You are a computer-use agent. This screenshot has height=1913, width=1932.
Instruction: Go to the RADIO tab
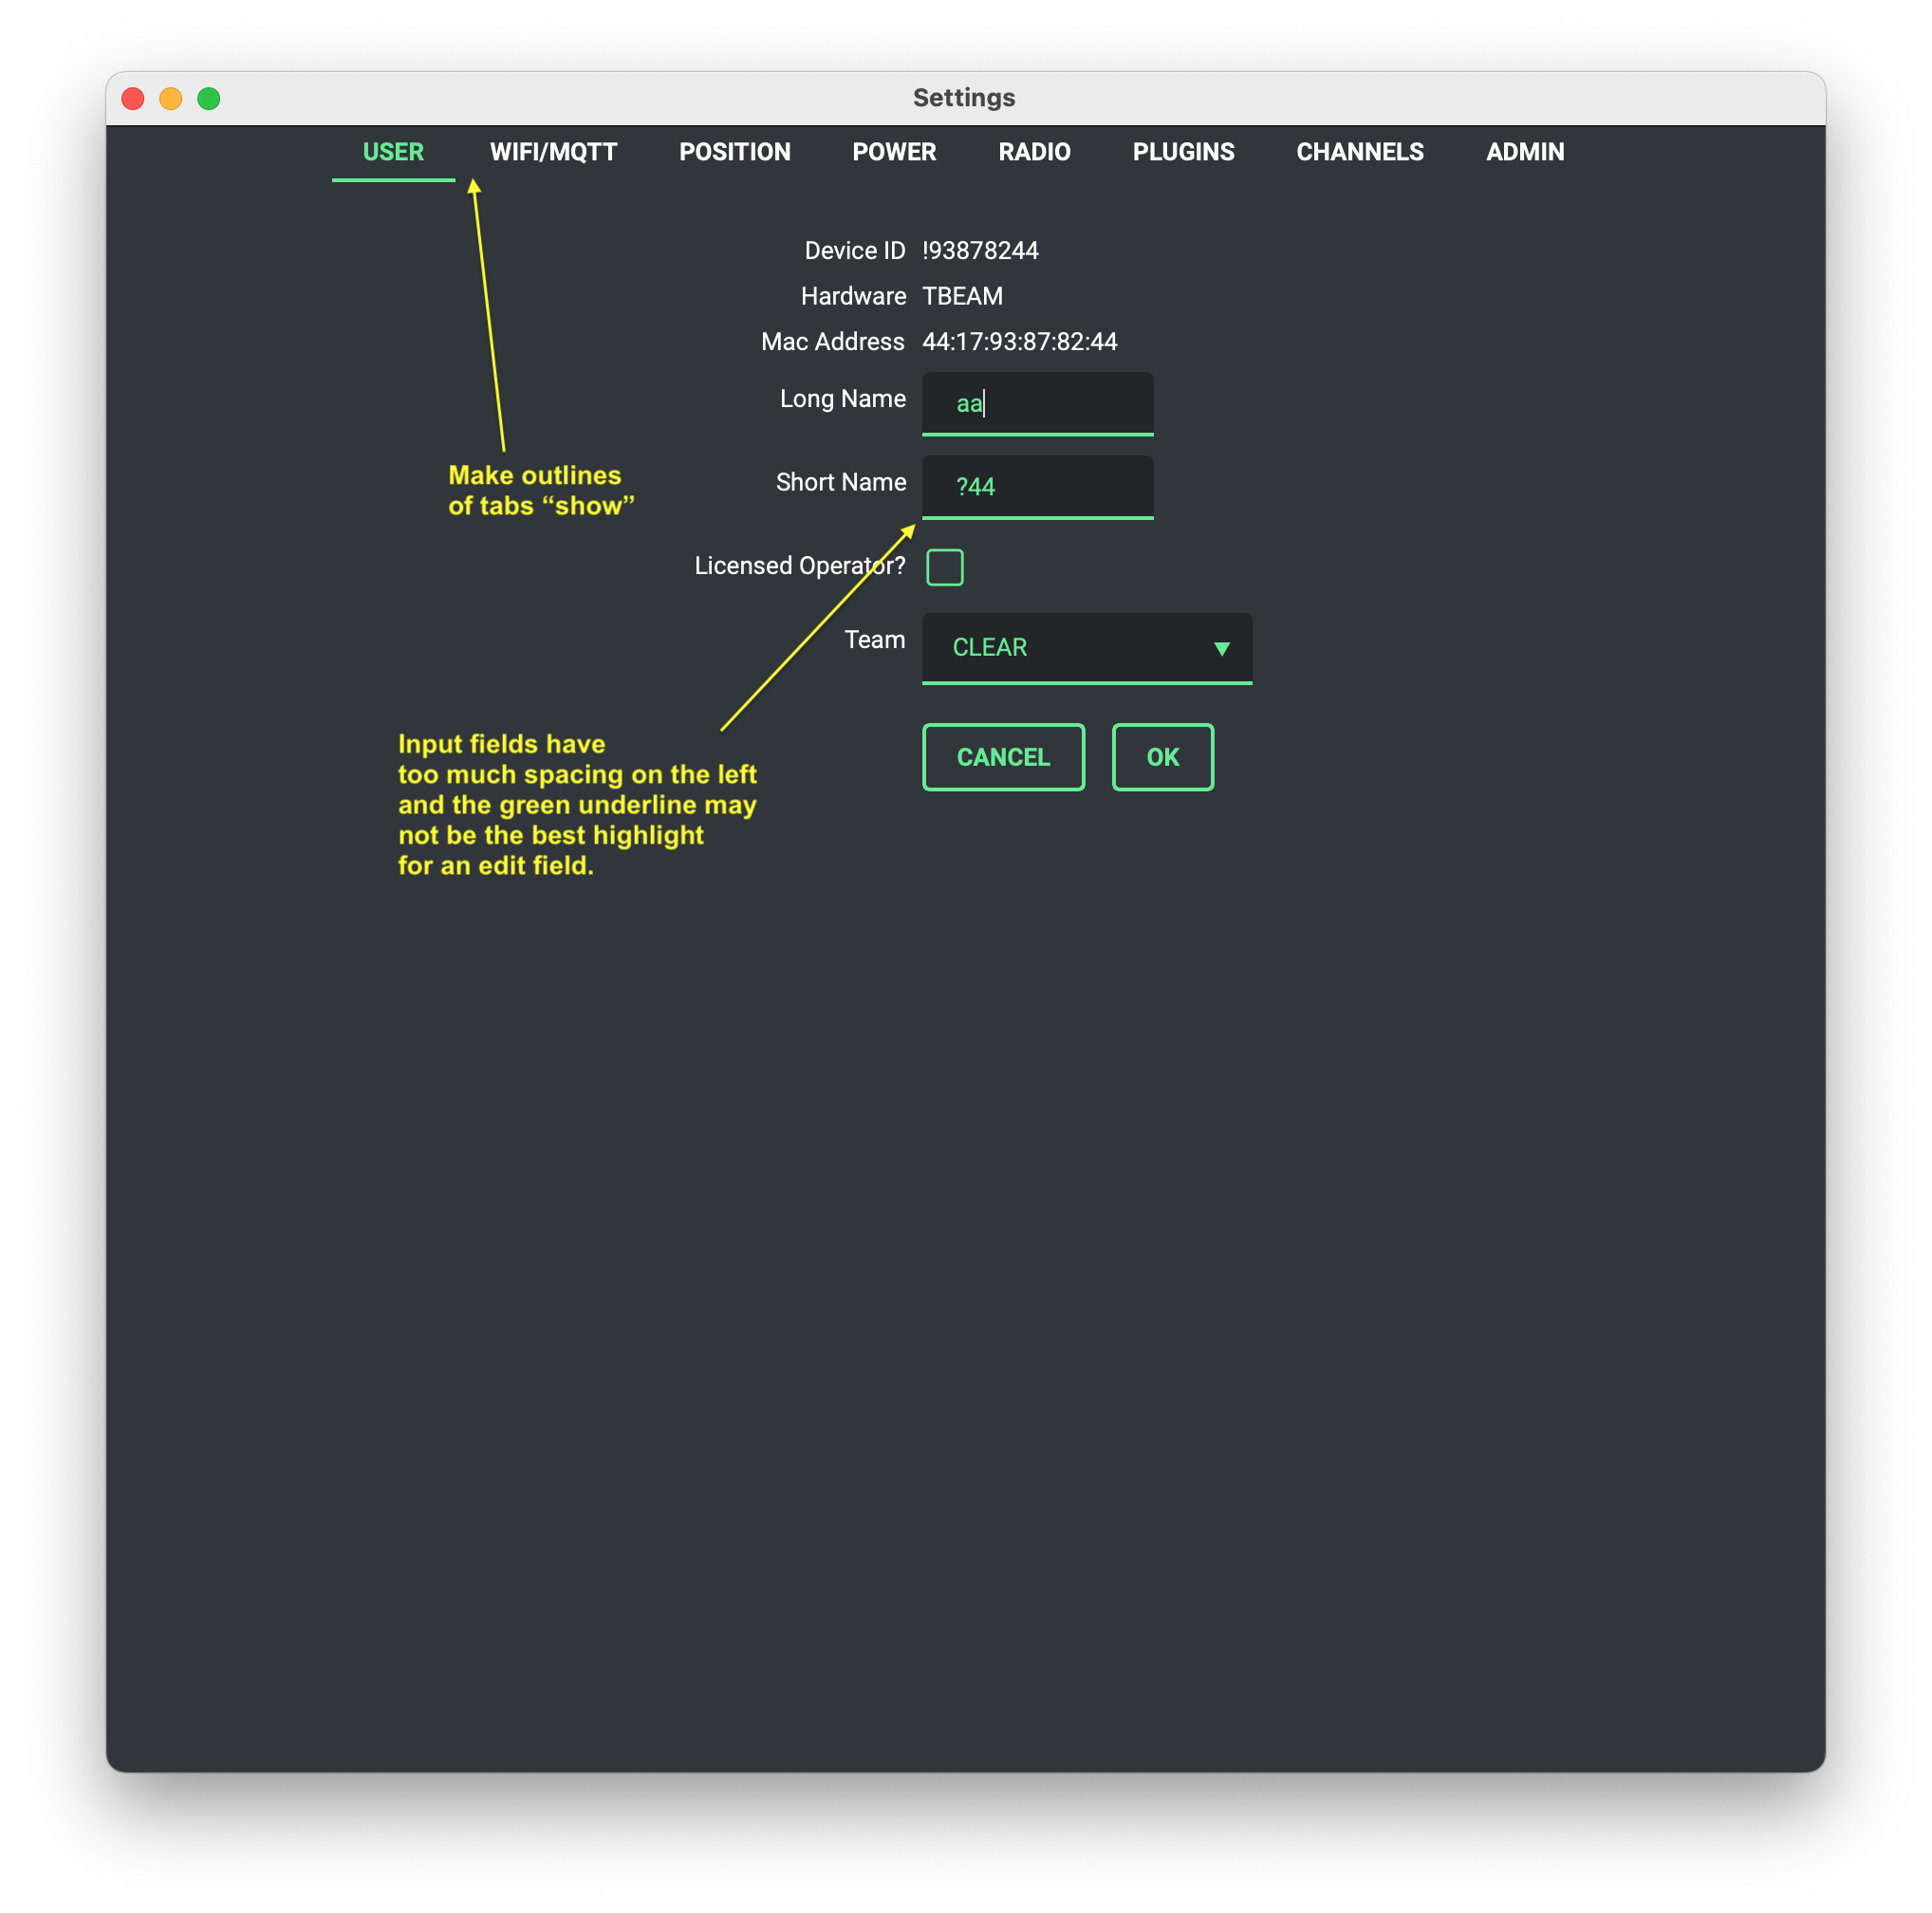tap(1034, 152)
